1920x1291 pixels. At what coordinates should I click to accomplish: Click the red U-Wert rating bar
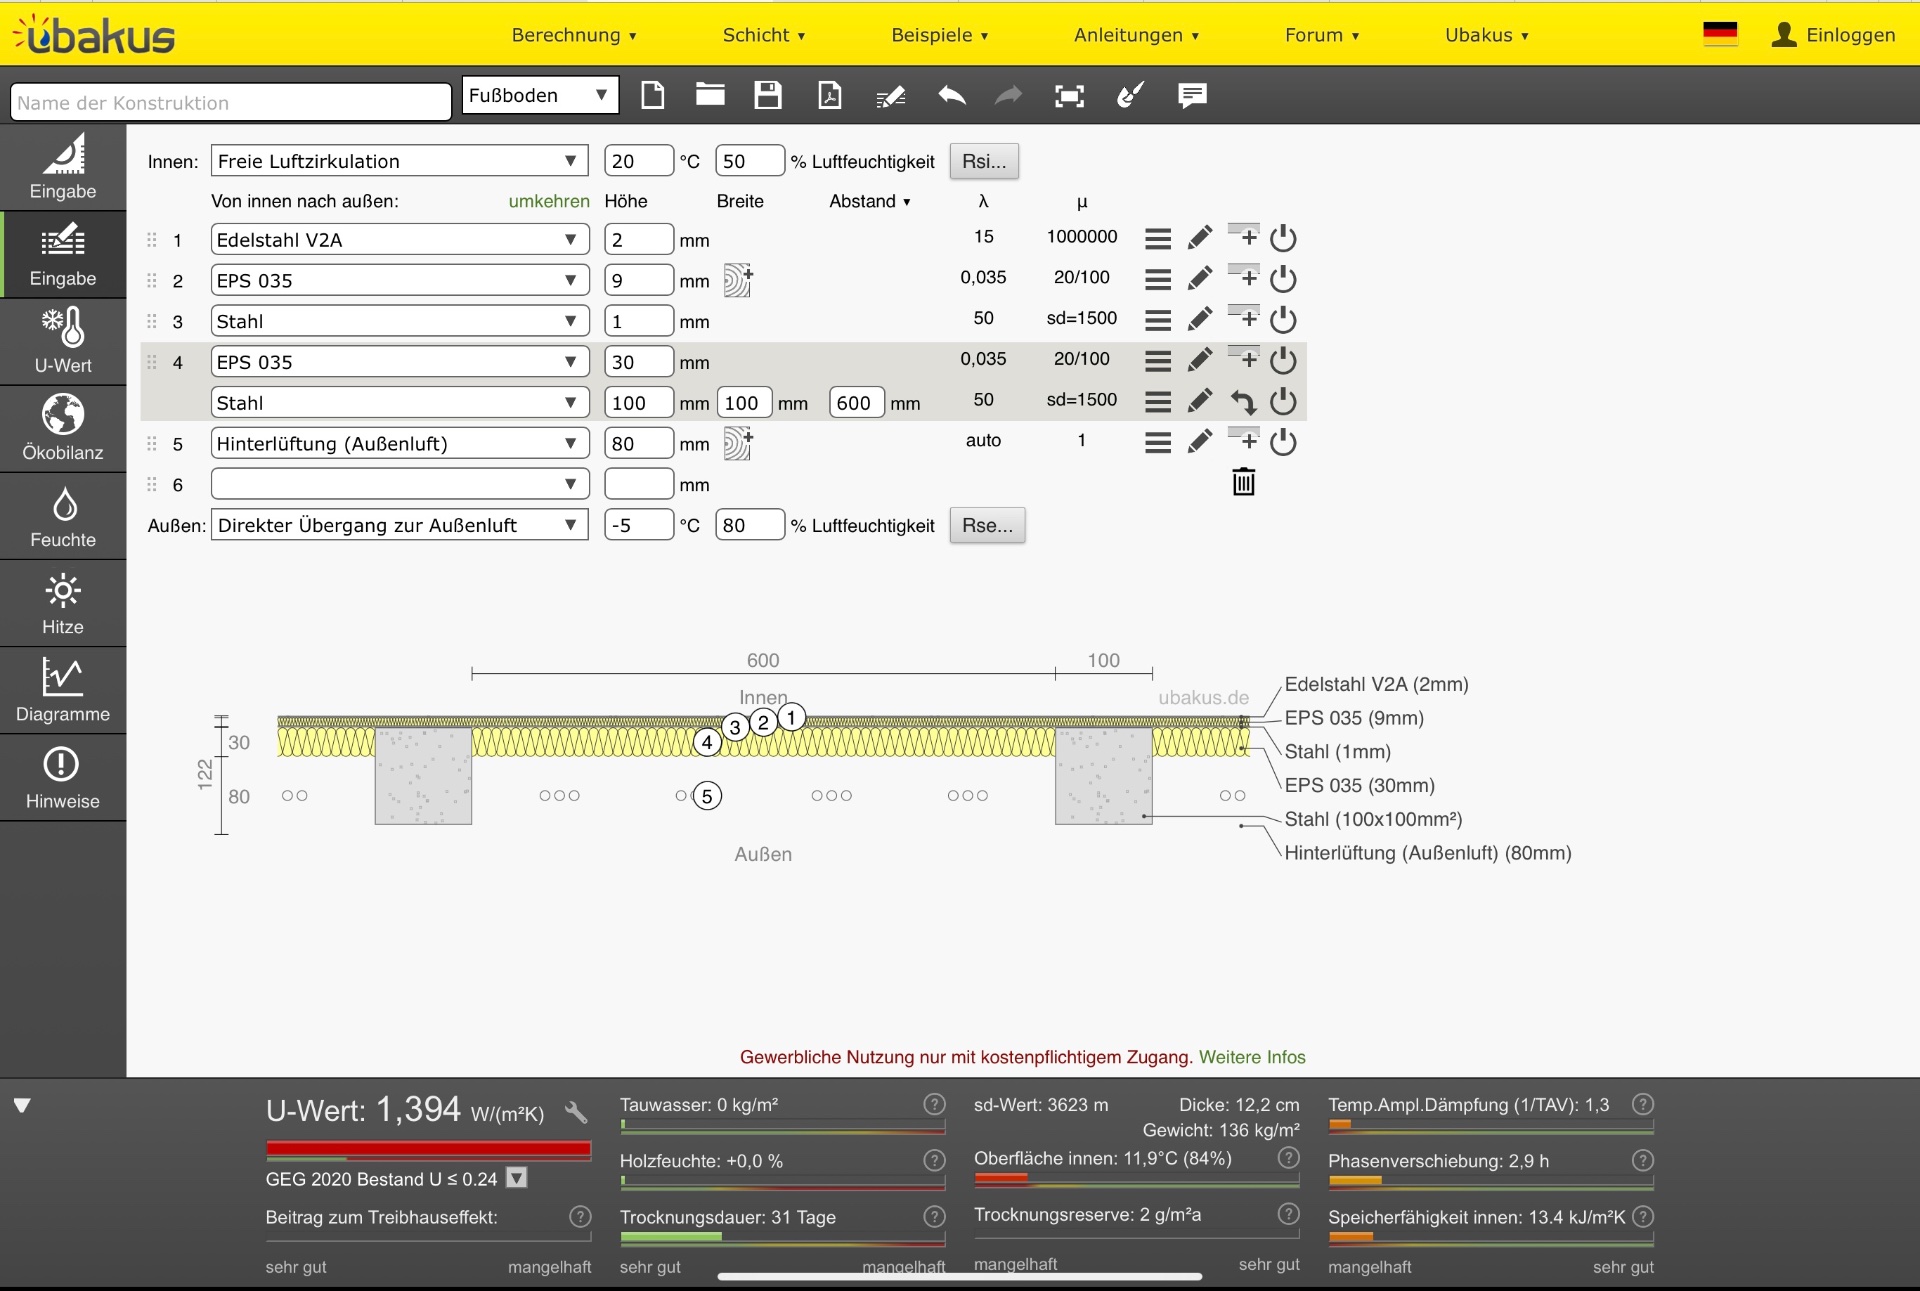[428, 1149]
